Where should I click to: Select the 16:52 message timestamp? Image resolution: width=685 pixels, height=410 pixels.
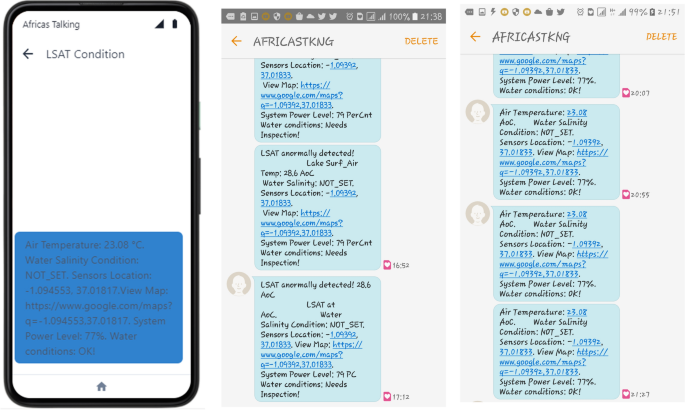click(401, 265)
